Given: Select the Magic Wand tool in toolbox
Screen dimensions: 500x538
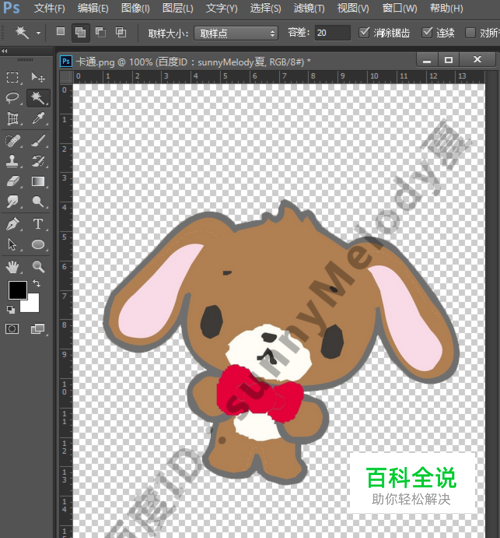Looking at the screenshot, I should (38, 98).
